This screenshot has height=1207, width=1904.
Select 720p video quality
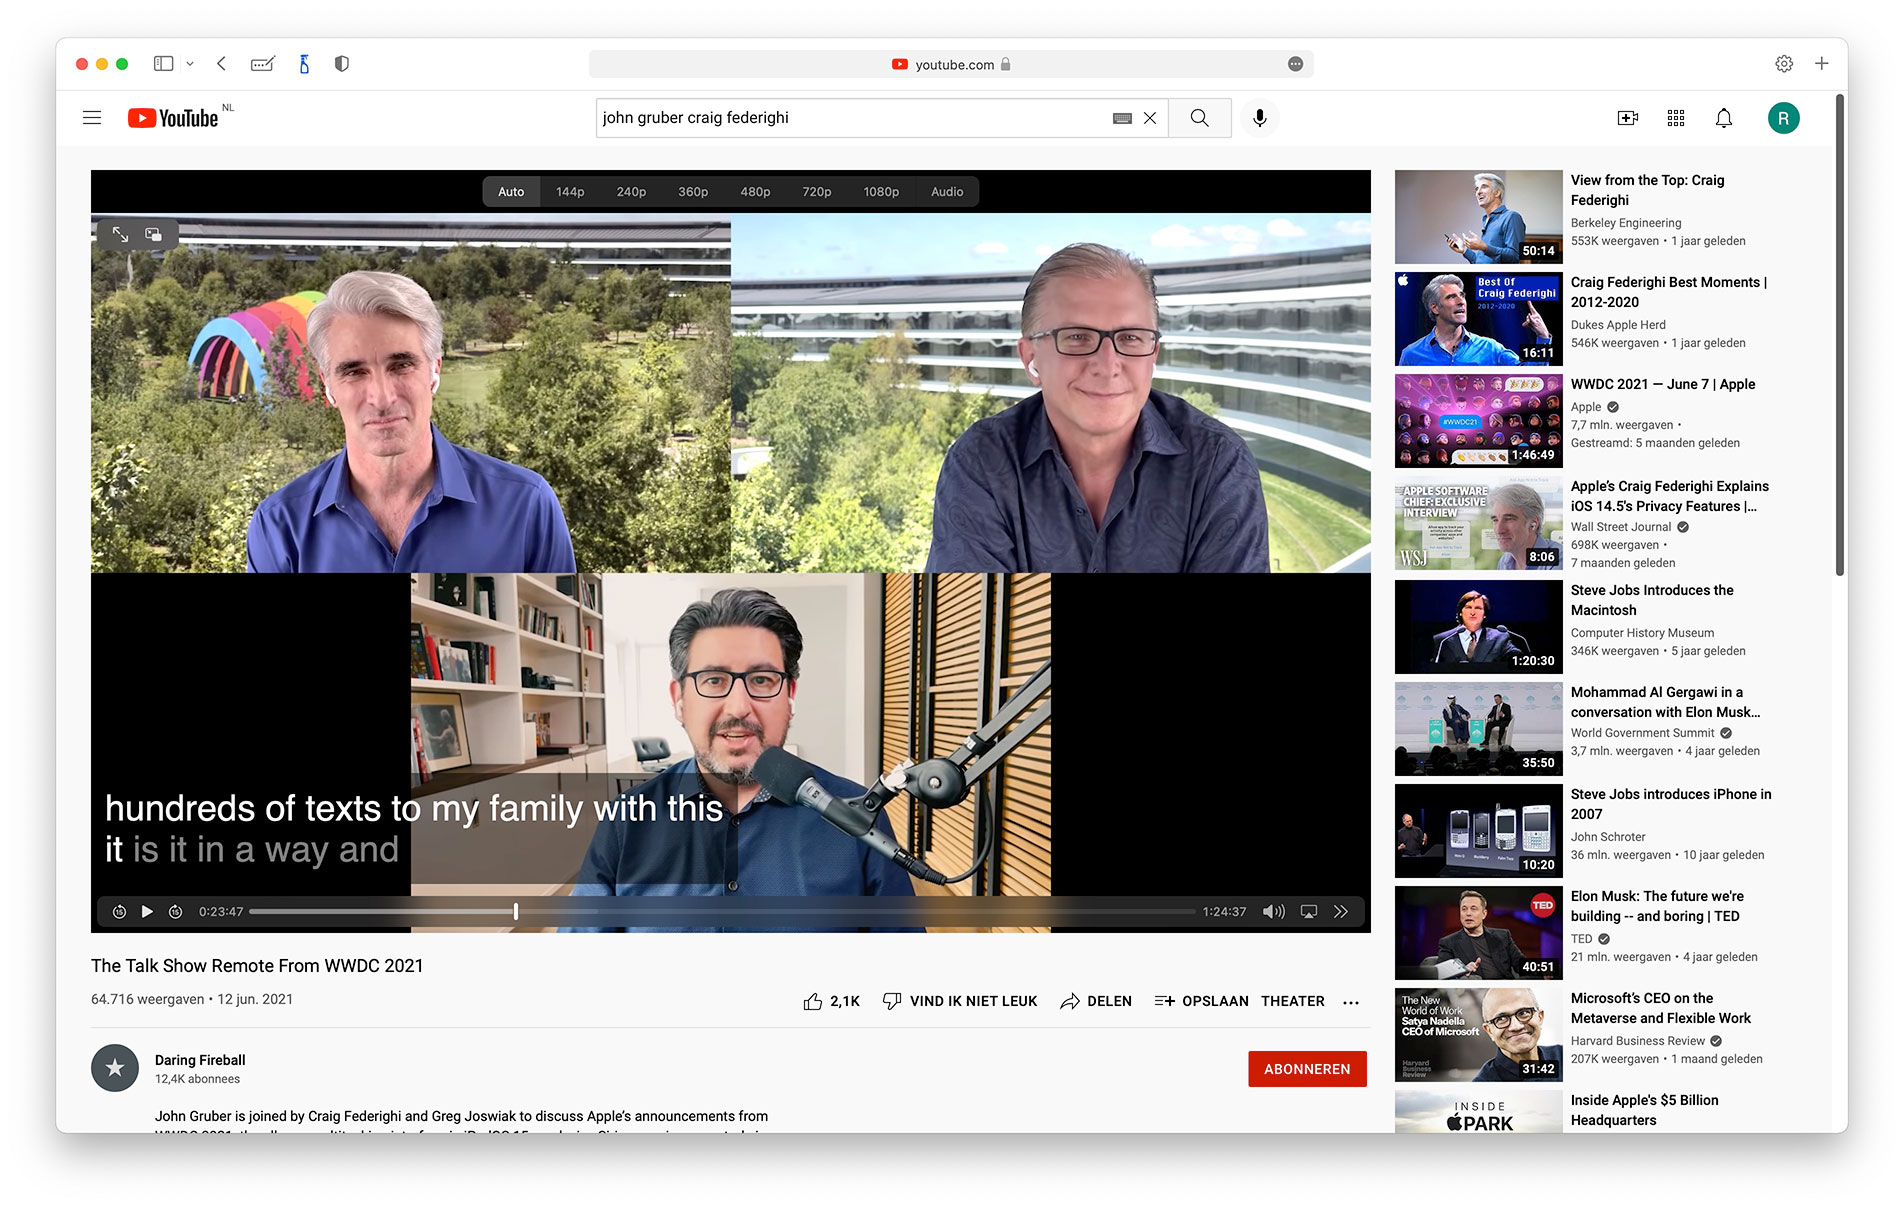pyautogui.click(x=816, y=192)
